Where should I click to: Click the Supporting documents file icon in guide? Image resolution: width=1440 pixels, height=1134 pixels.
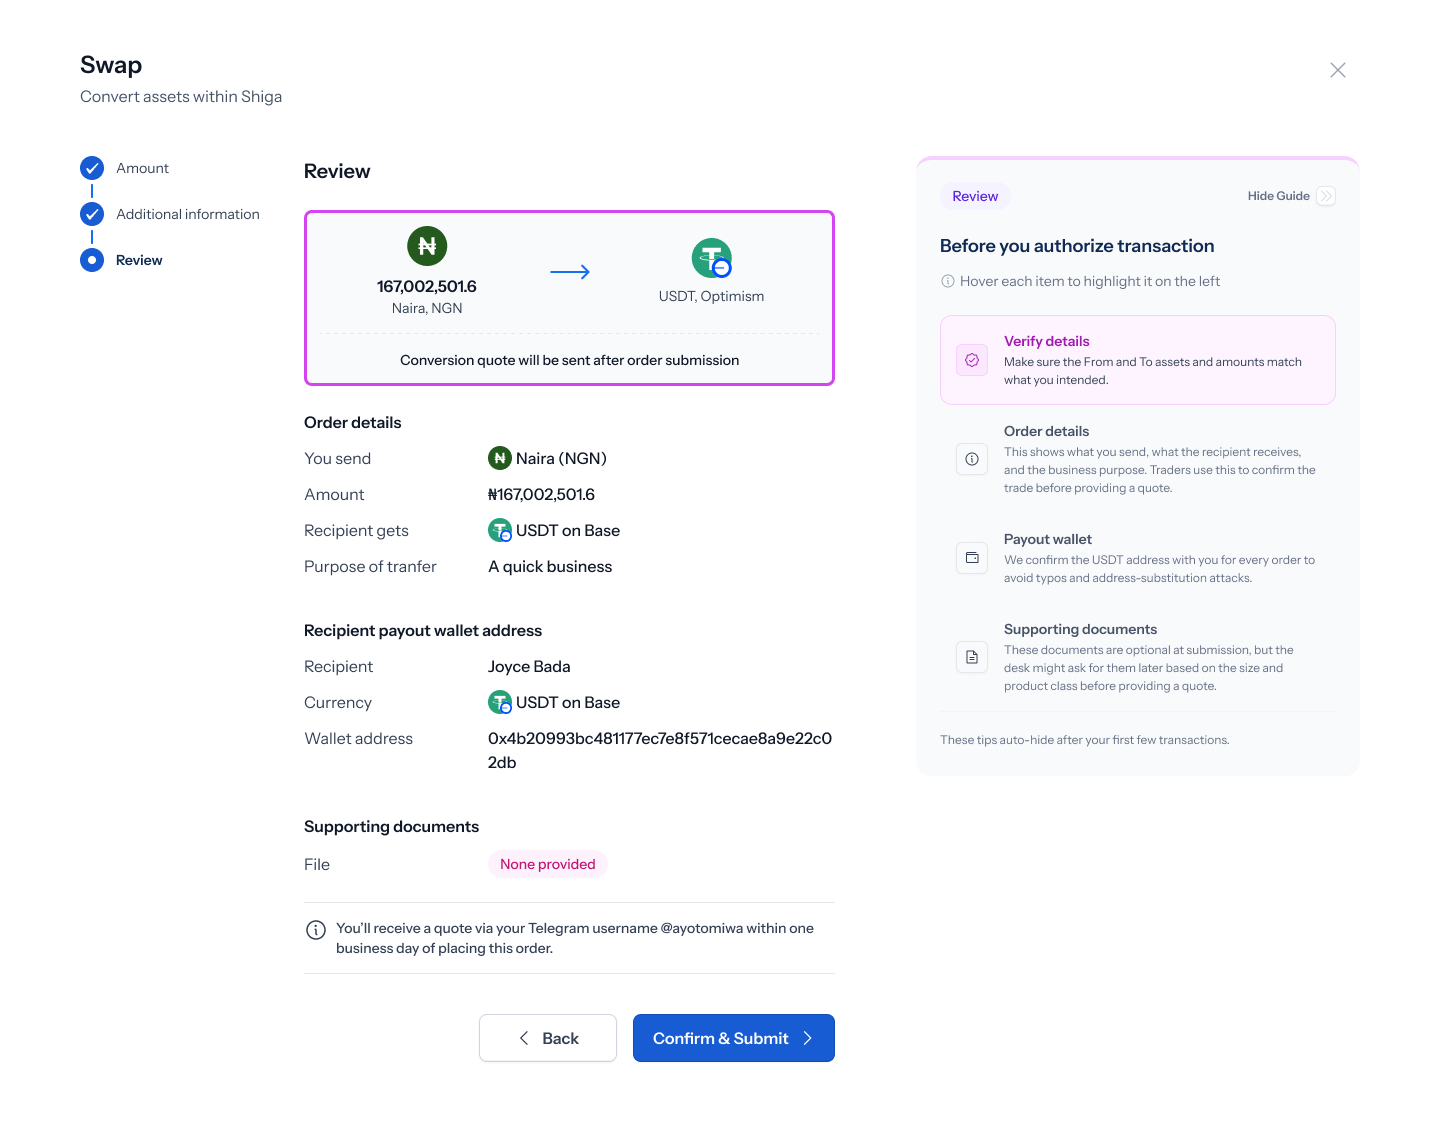(972, 657)
